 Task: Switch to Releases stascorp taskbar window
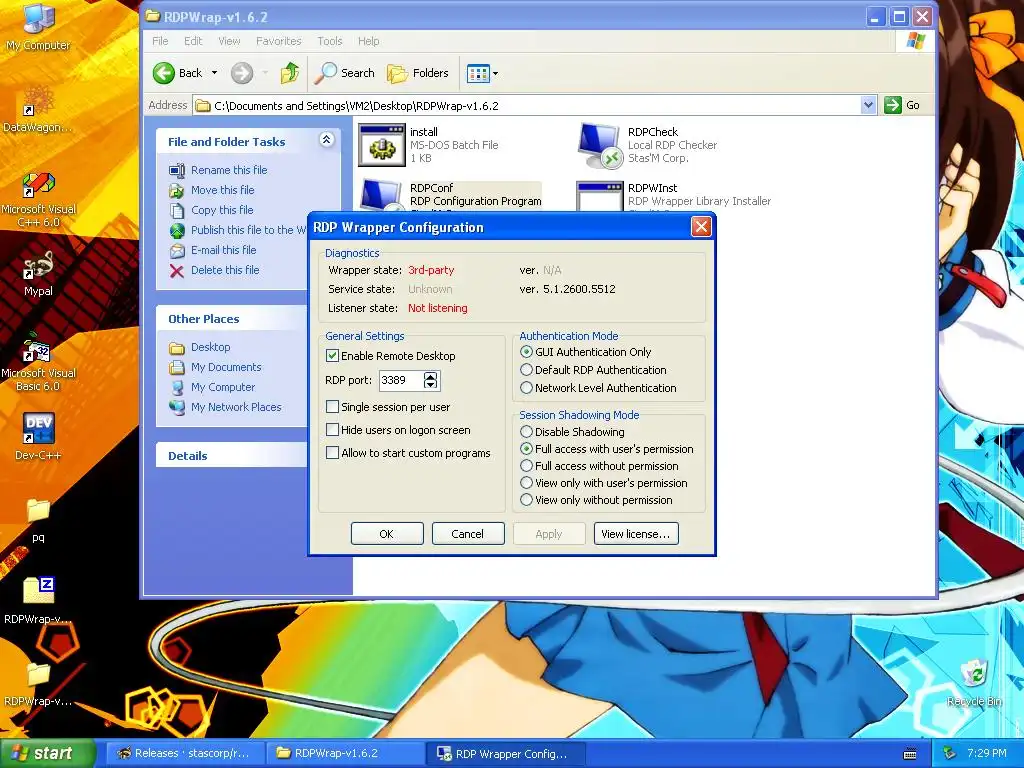click(185, 753)
